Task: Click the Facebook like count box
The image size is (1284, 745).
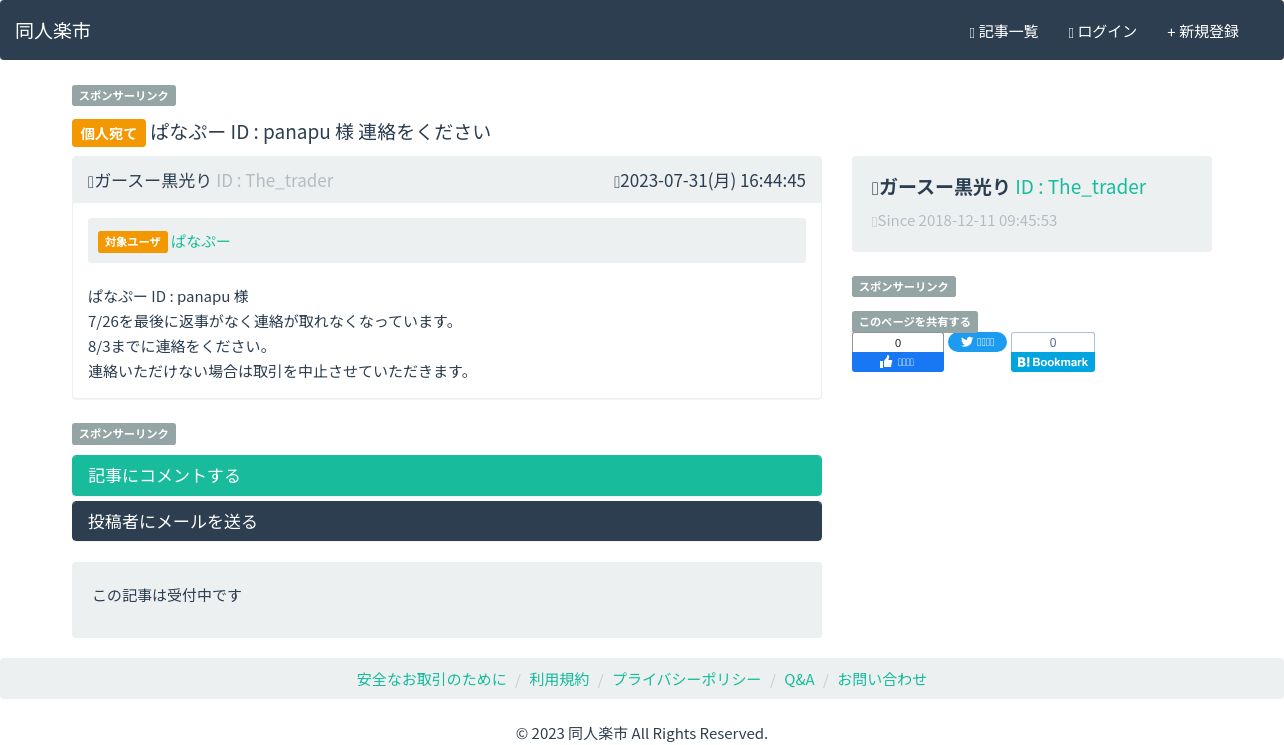Action: tap(898, 343)
